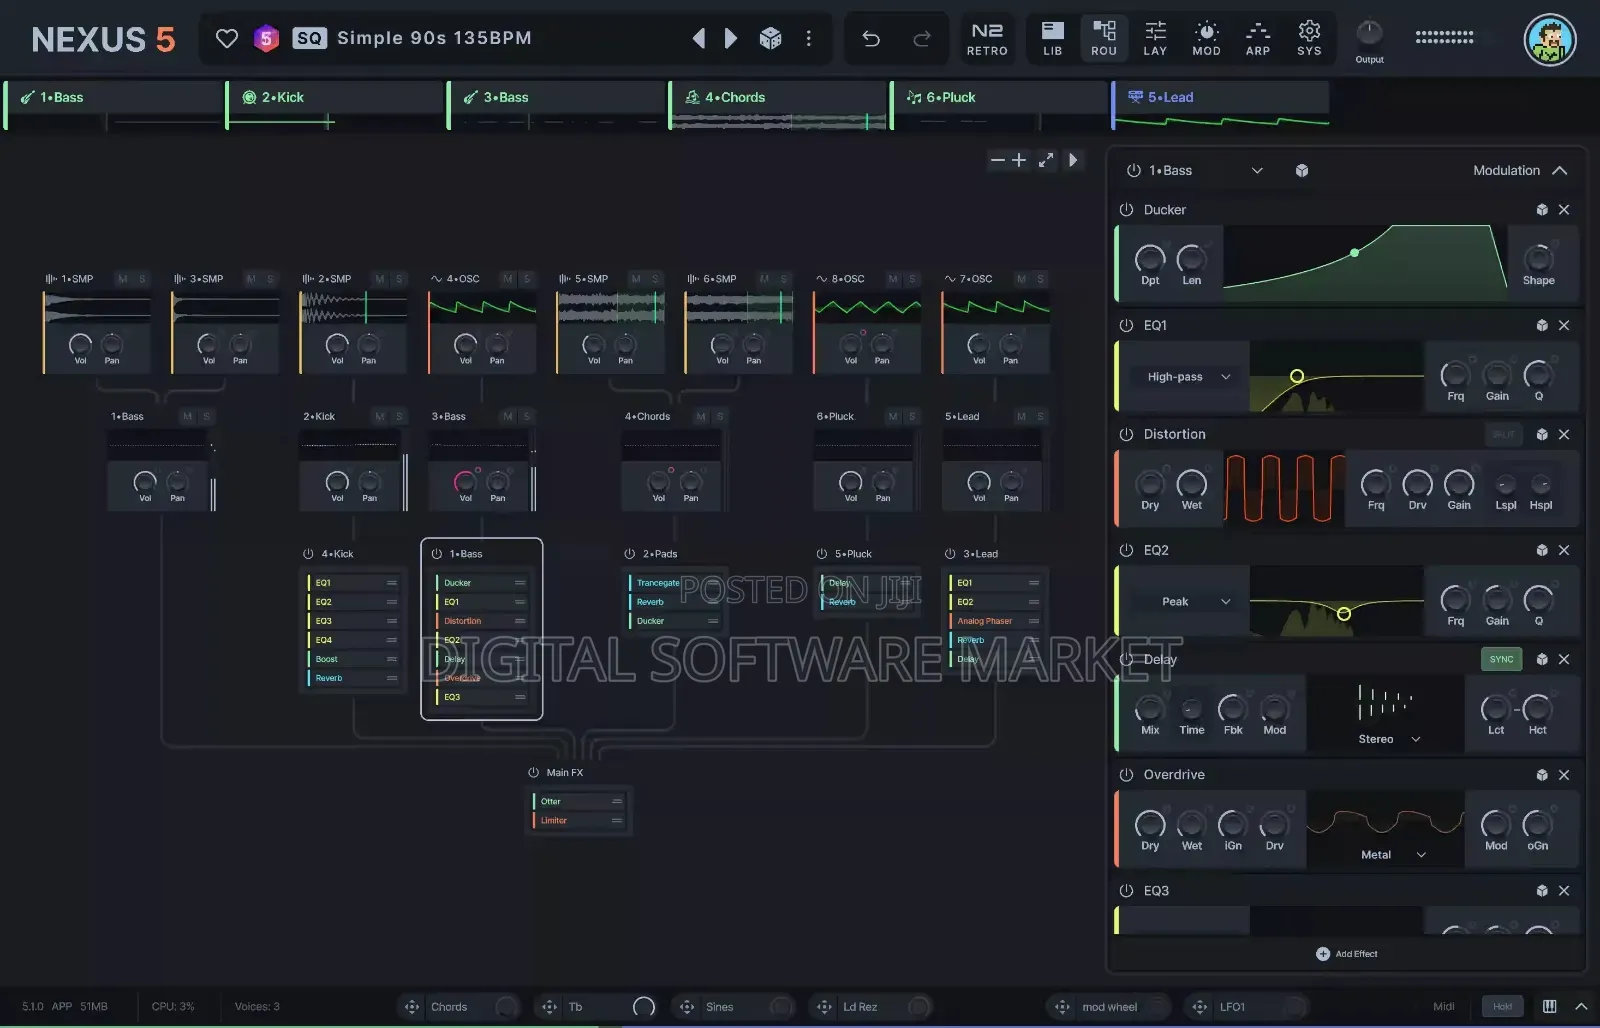Zoom in the routing view
The height and width of the screenshot is (1028, 1600).
[x=1019, y=160]
